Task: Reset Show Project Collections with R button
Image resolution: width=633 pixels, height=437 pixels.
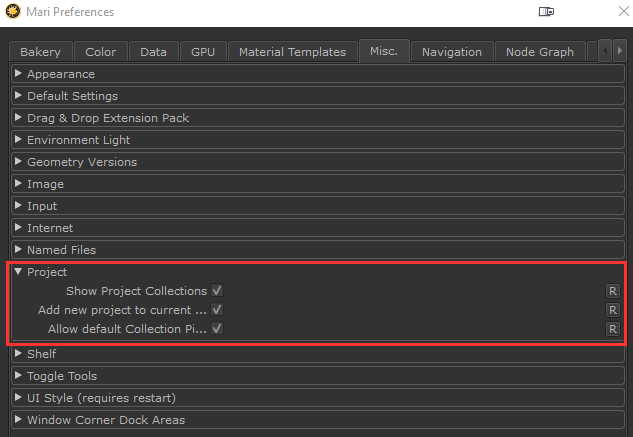Action: click(x=613, y=291)
